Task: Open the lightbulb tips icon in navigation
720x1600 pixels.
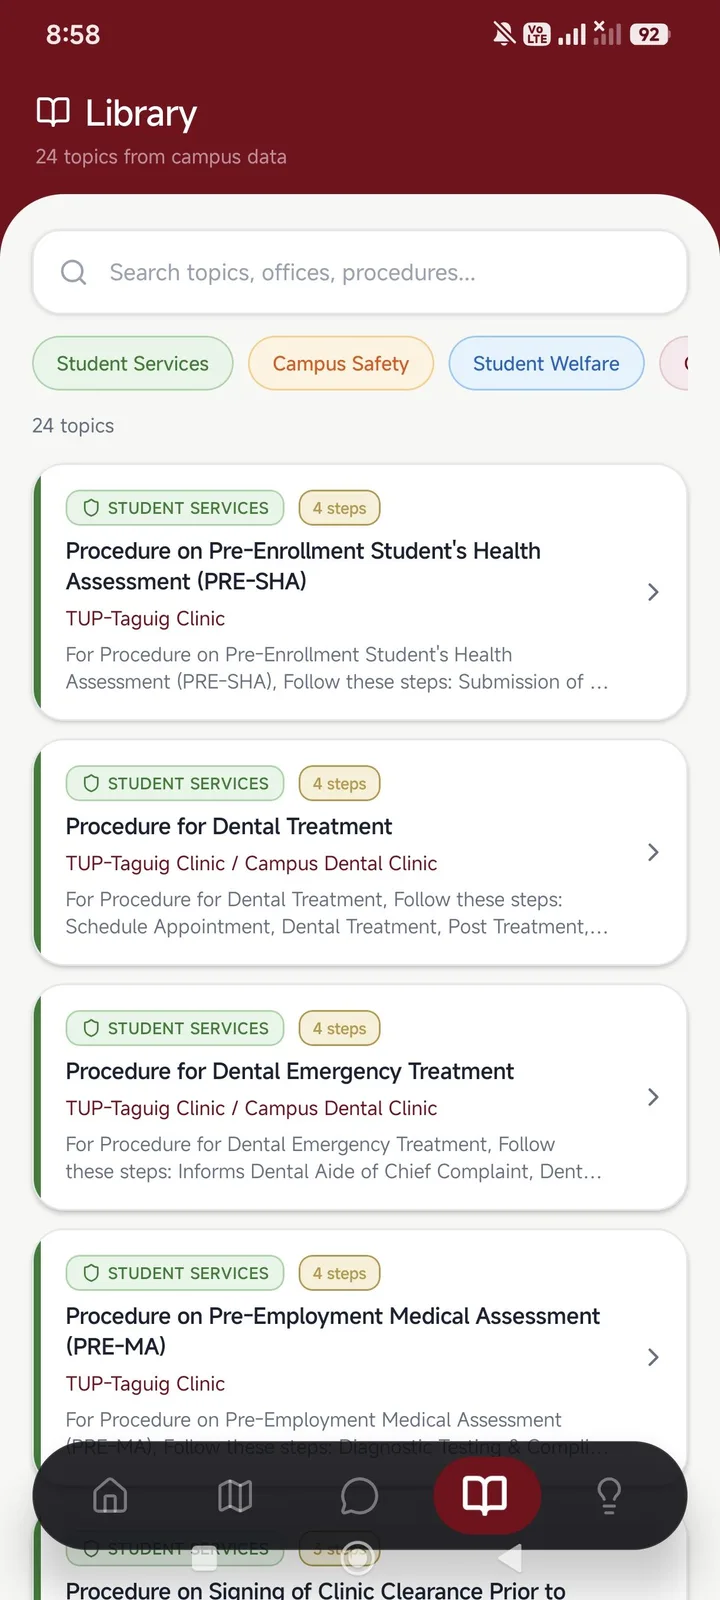Action: point(609,1496)
